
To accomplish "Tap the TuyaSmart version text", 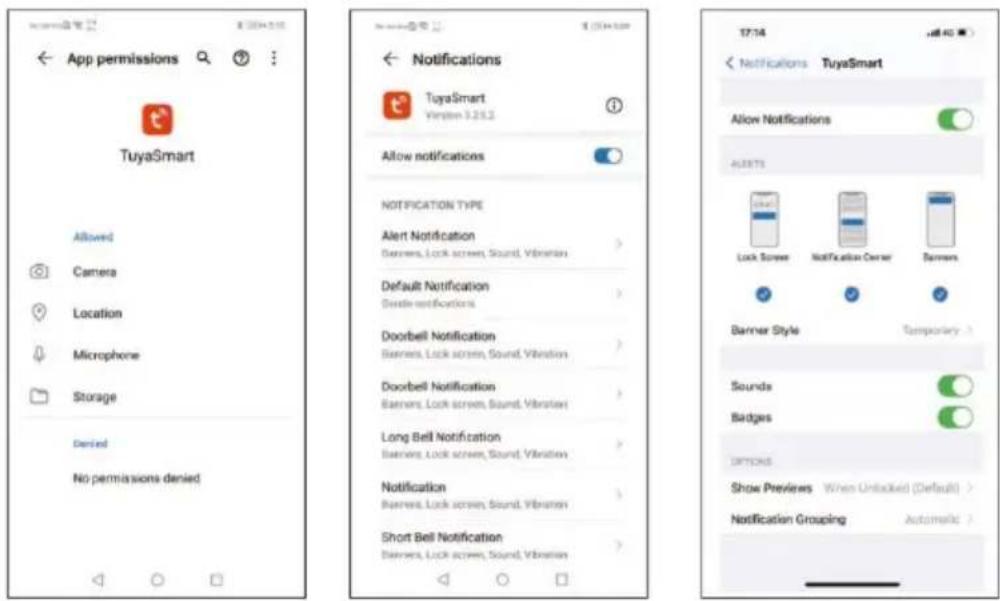I will (459, 115).
